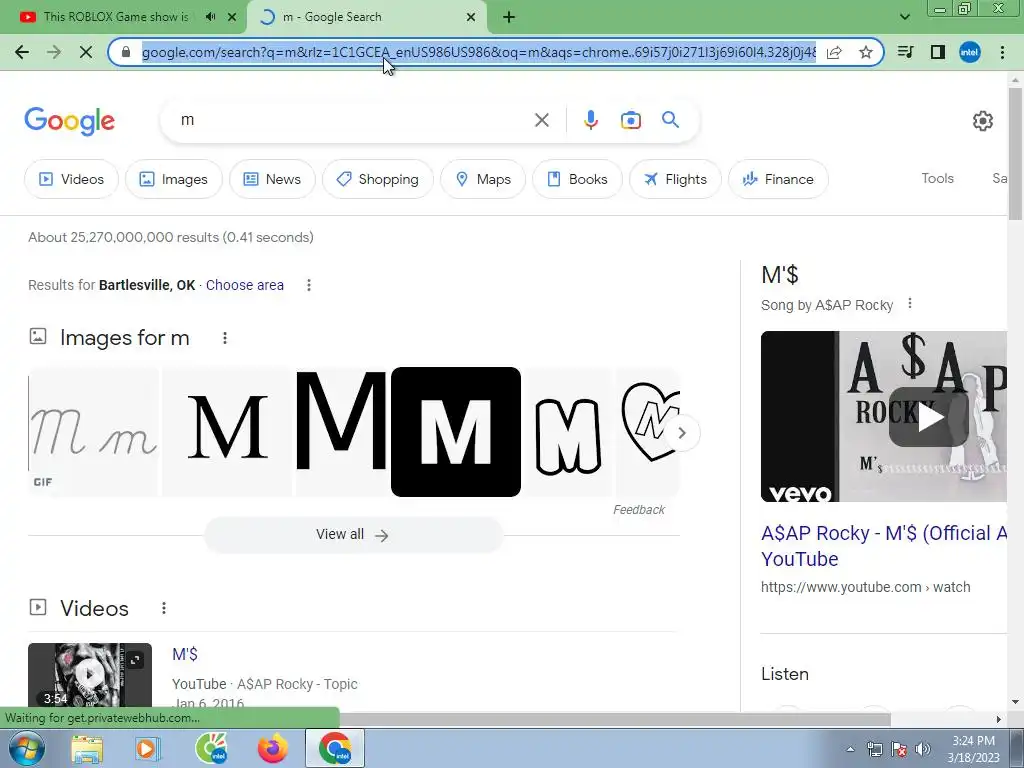Screen dimensions: 1024x768
Task: Show hidden system tray icons
Action: pos(850,749)
